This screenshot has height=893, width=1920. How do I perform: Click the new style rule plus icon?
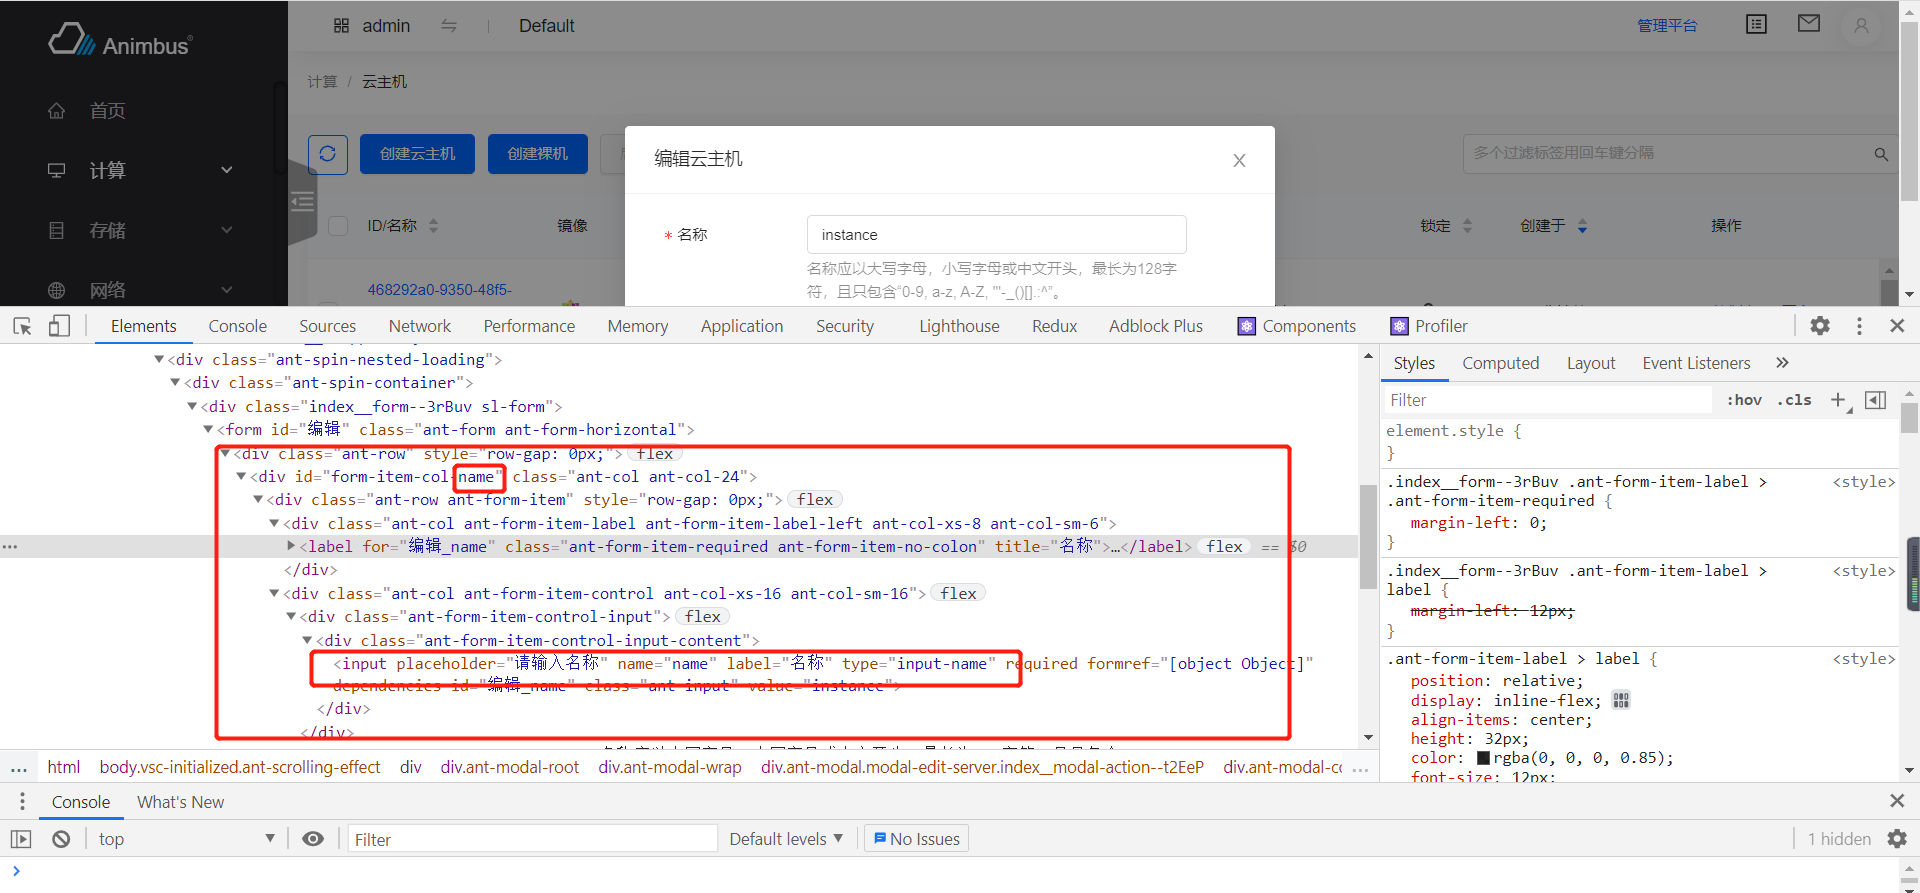click(1838, 400)
